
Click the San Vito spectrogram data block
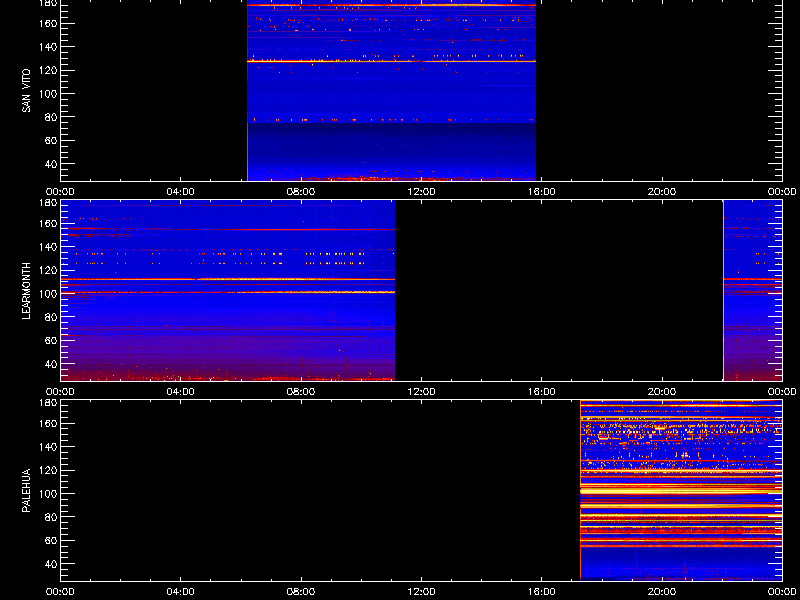tap(391, 90)
